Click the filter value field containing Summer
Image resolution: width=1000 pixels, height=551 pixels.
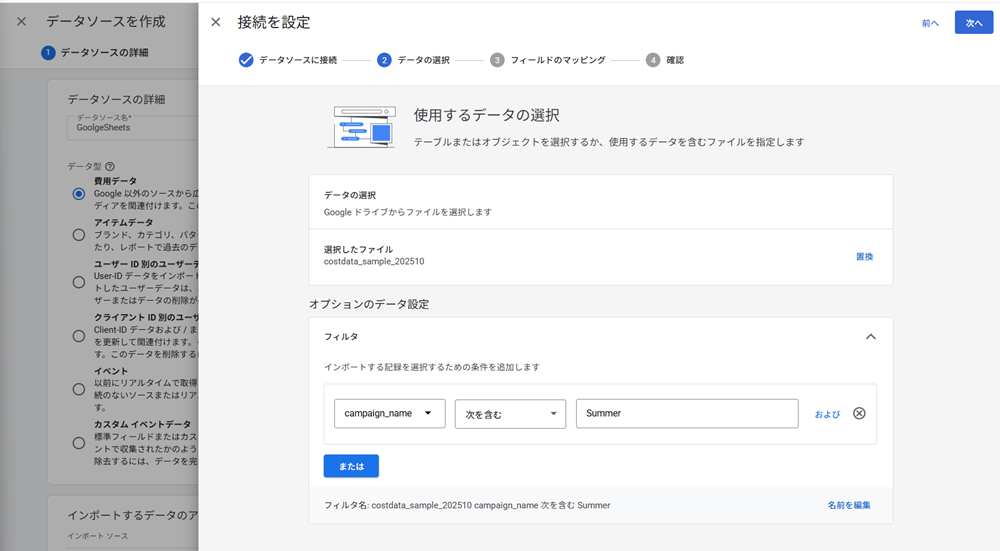(686, 414)
